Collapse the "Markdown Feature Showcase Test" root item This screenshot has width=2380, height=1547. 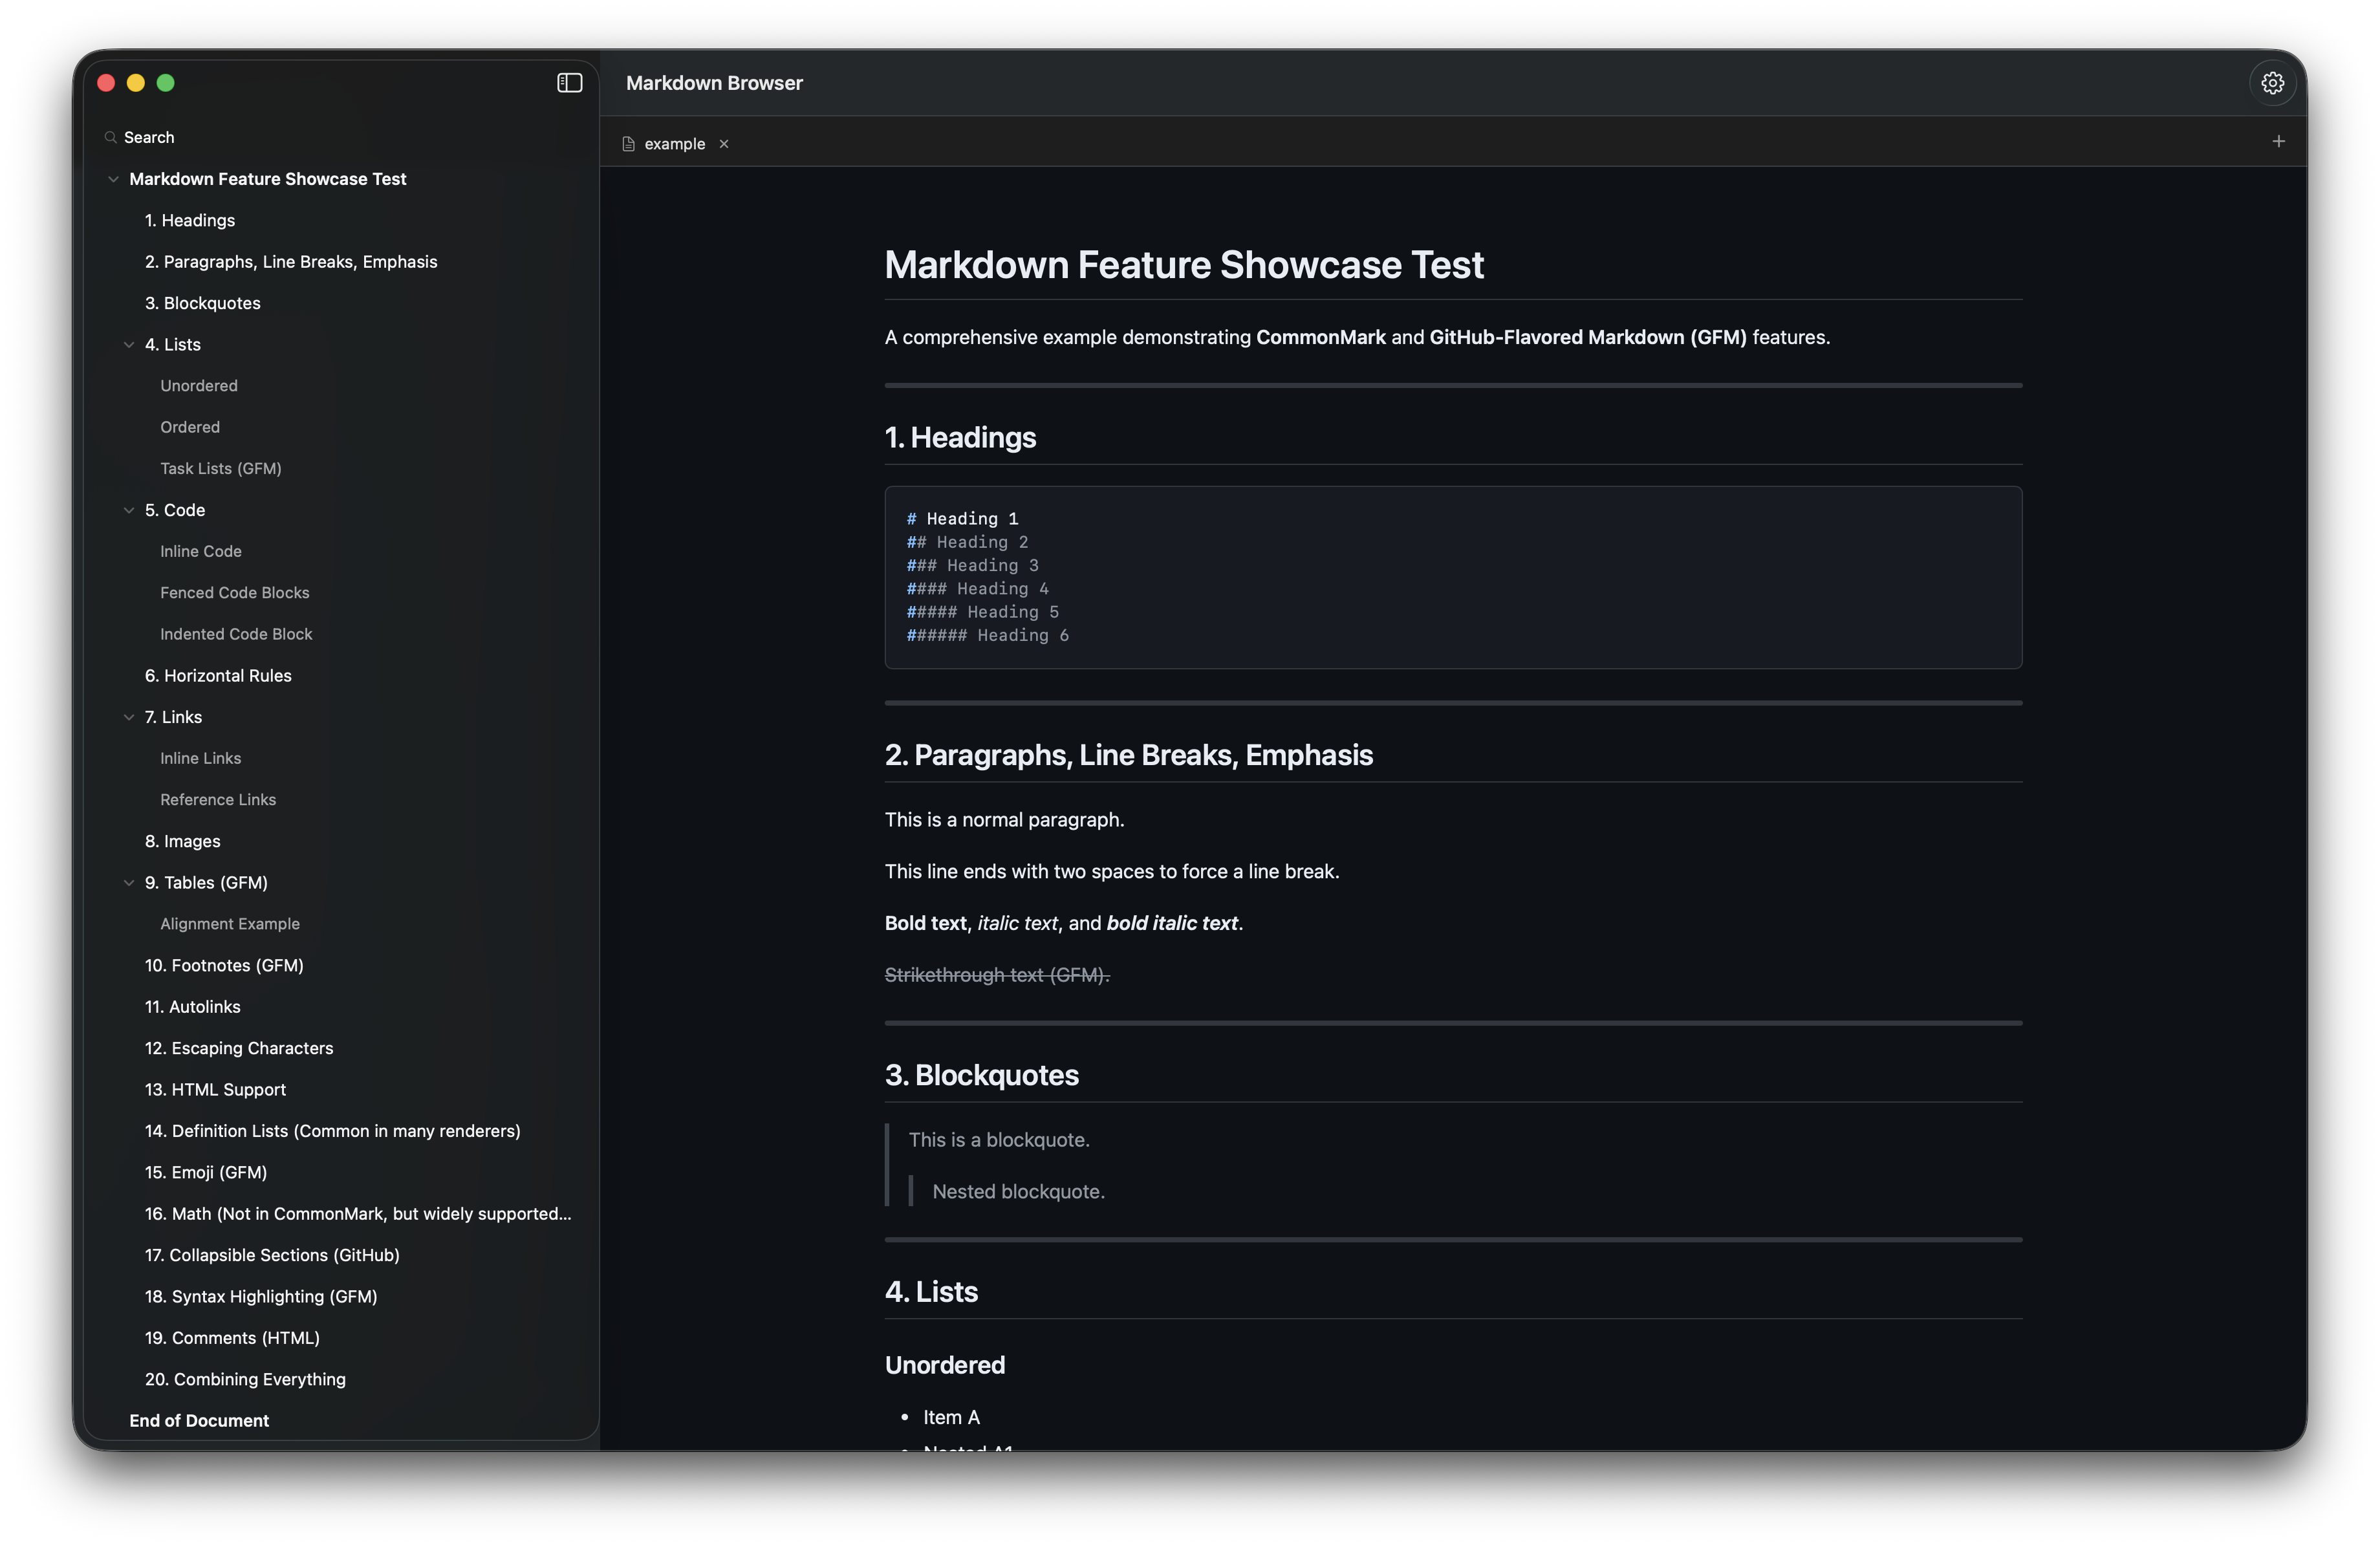click(x=113, y=178)
